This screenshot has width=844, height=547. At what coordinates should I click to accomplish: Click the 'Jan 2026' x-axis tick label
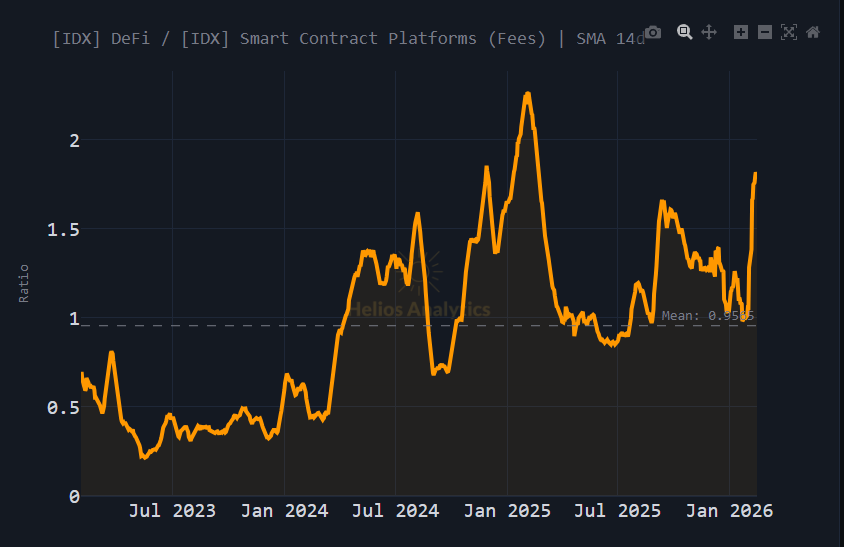pos(730,511)
